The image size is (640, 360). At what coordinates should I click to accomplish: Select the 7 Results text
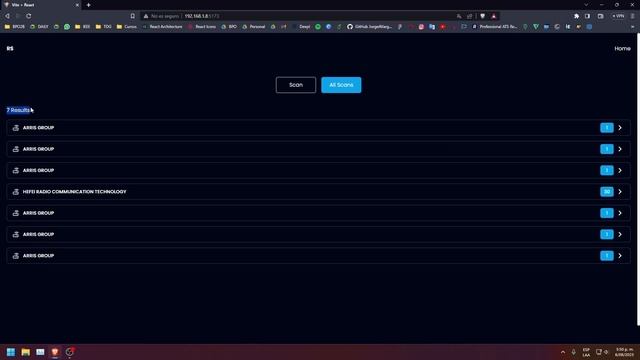[18, 110]
